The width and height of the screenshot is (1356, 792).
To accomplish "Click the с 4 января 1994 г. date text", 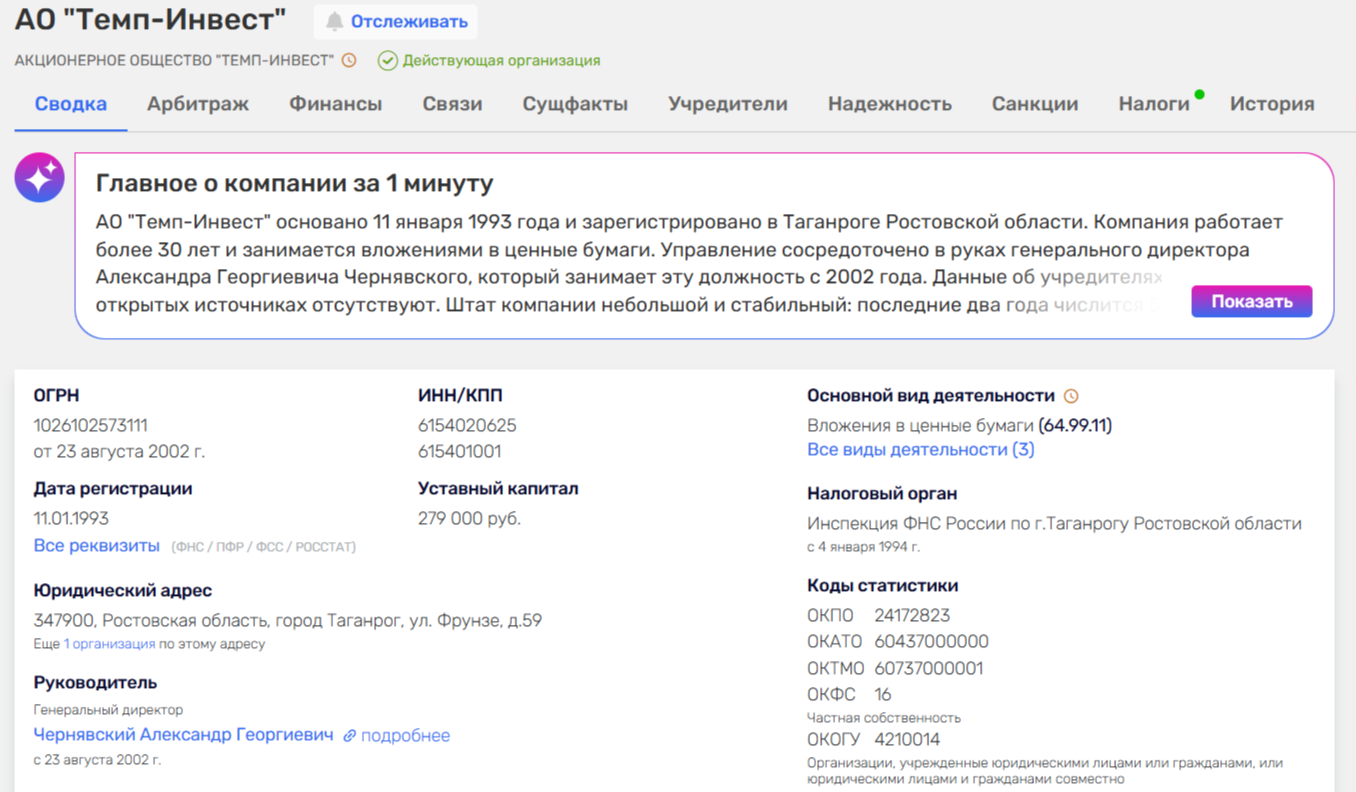I will coord(863,547).
